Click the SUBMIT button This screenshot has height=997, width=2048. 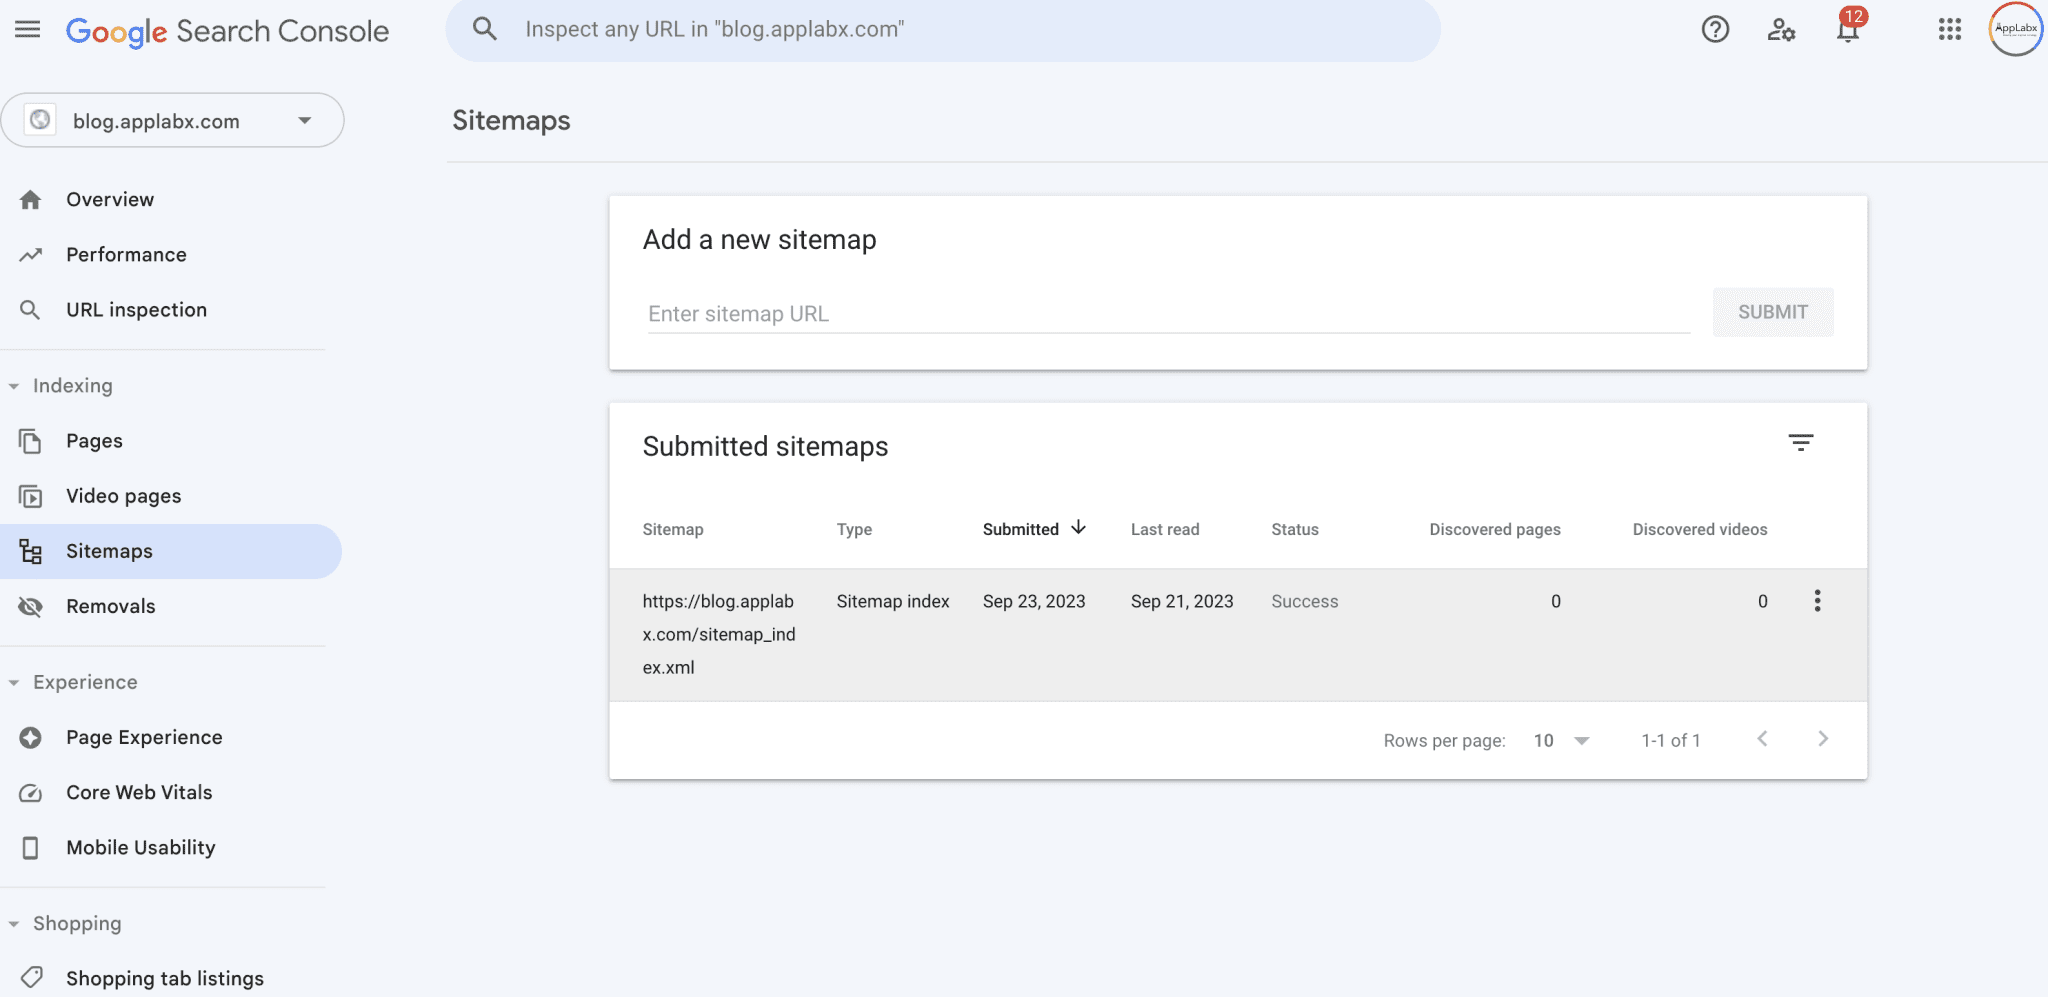click(x=1772, y=312)
